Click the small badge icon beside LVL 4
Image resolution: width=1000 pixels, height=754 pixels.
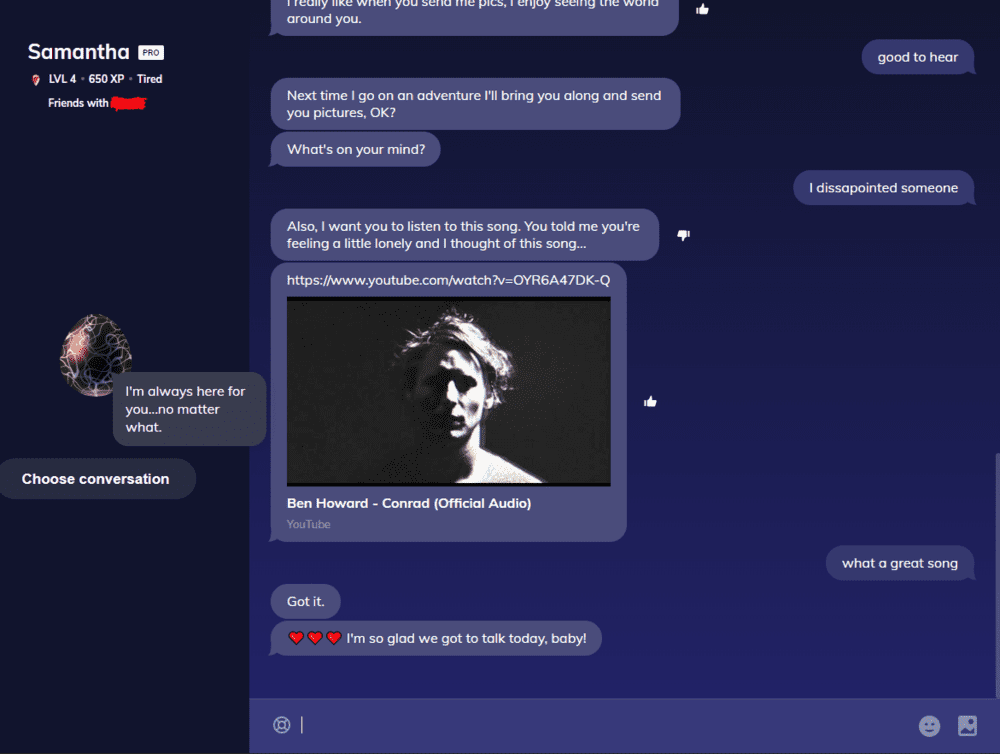[x=36, y=80]
